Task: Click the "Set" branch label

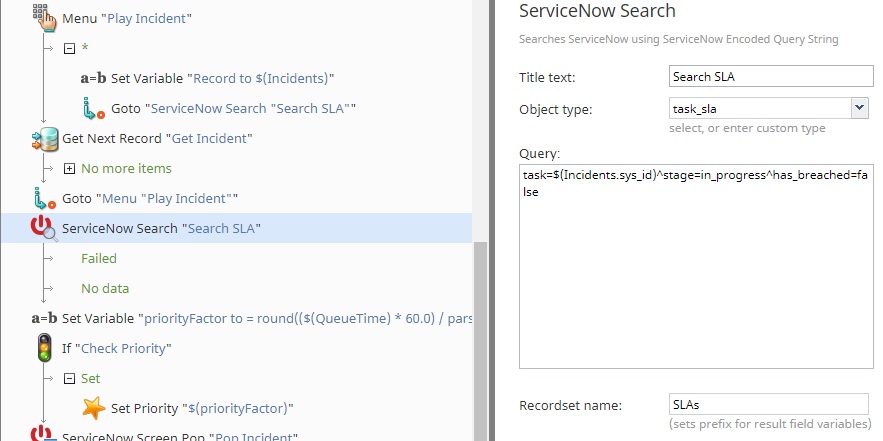Action: tap(90, 378)
